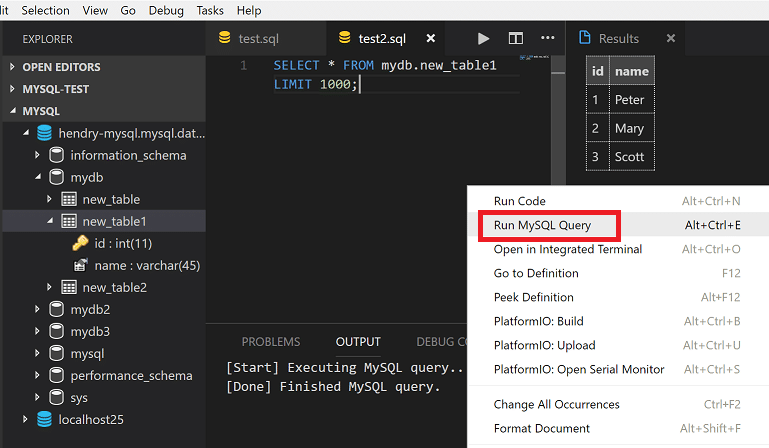769x448 pixels.
Task: Click the test2.sql database file icon
Action: click(345, 37)
